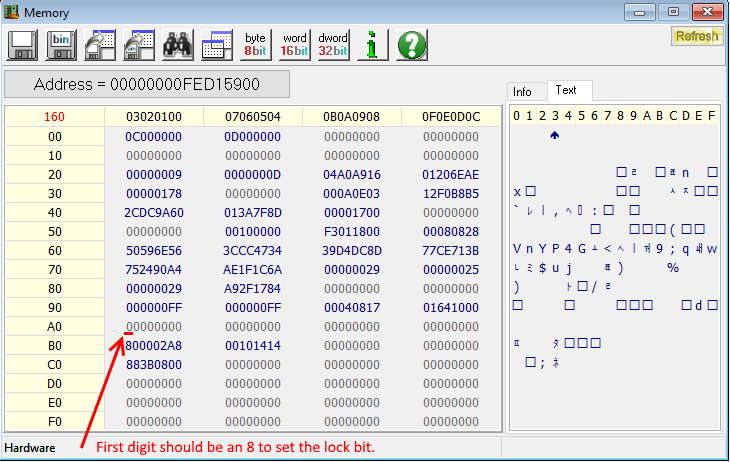730x462 pixels.
Task: Click the memory table window icon
Action: pyautogui.click(x=216, y=44)
